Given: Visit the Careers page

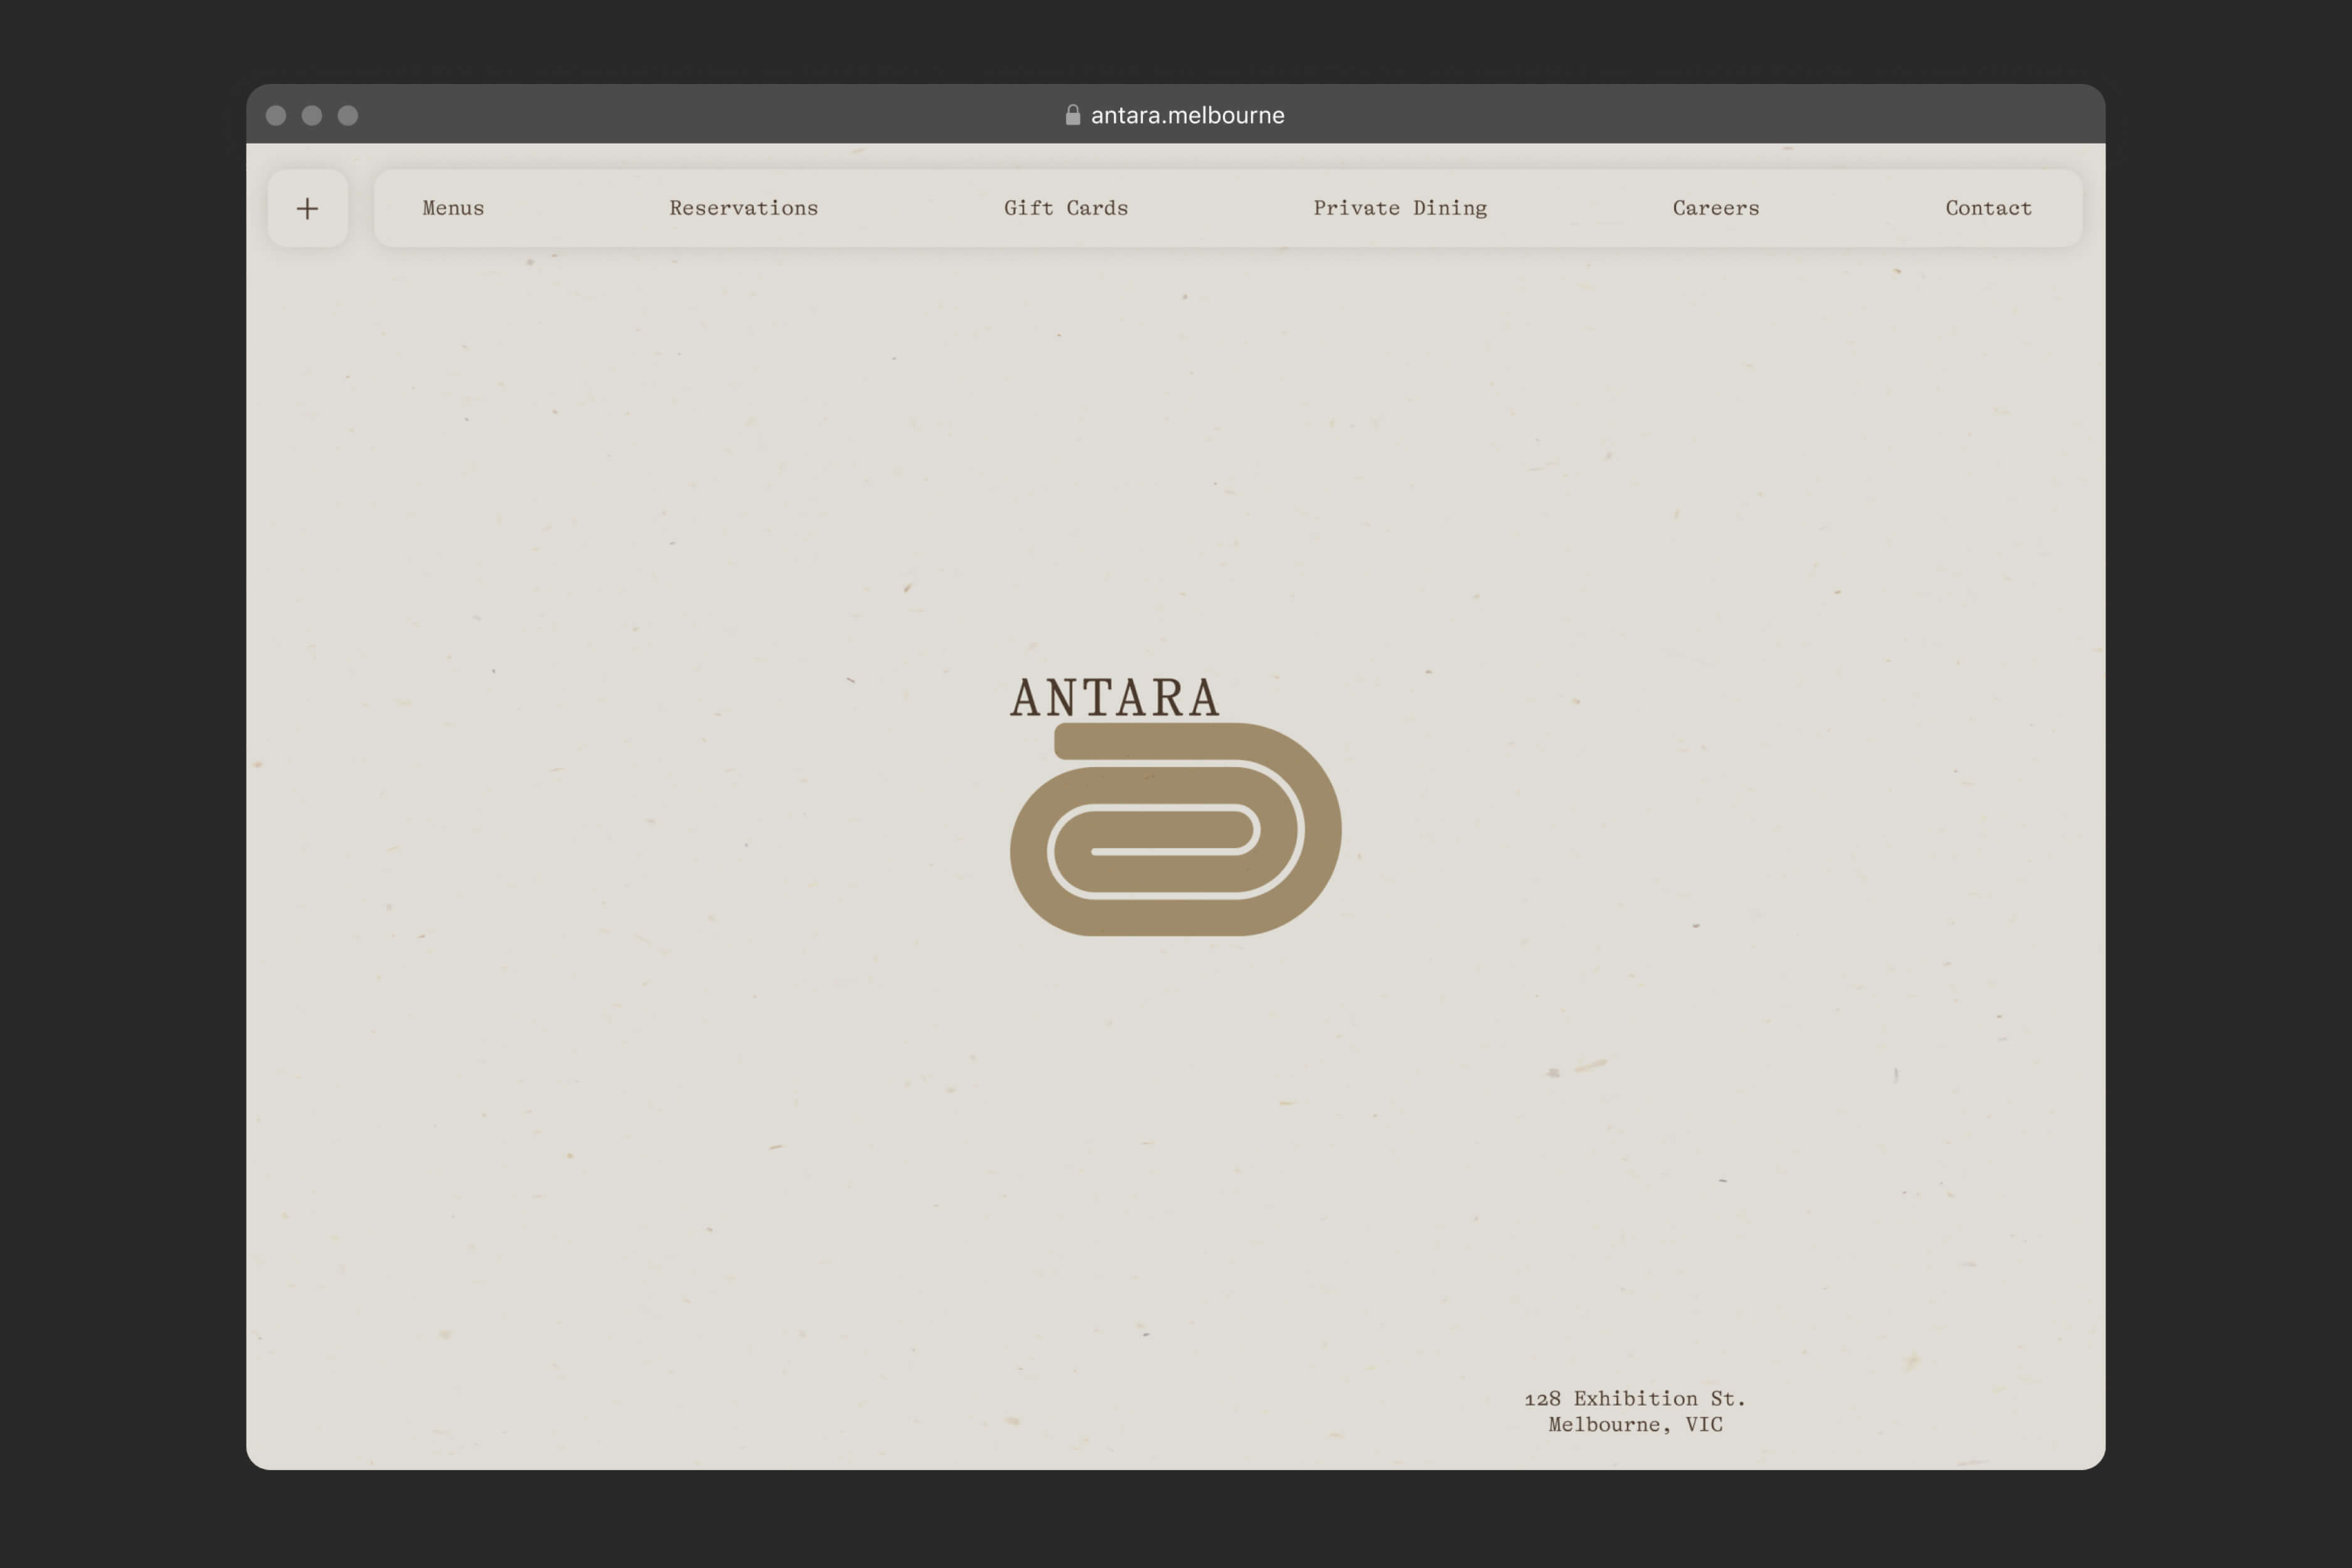Looking at the screenshot, I should click(x=1715, y=208).
